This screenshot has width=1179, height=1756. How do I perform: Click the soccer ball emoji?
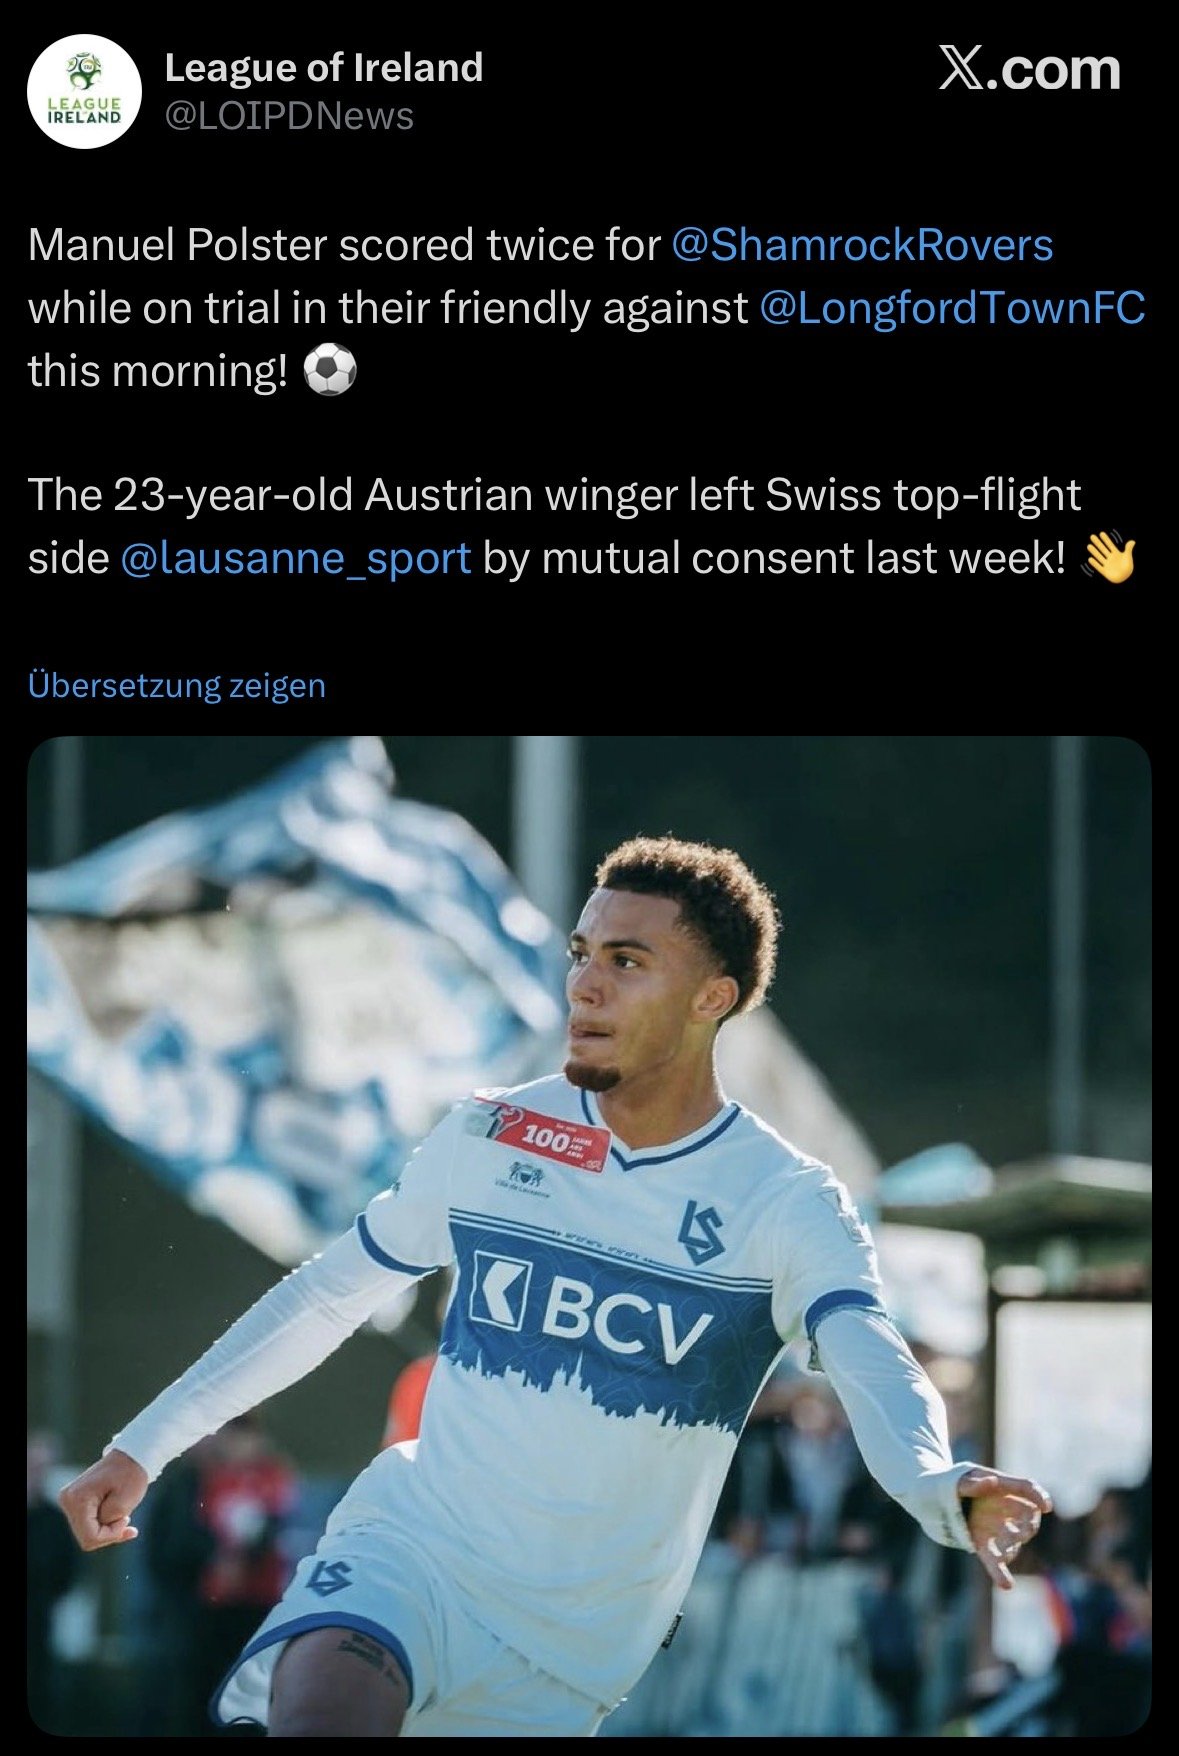[329, 372]
